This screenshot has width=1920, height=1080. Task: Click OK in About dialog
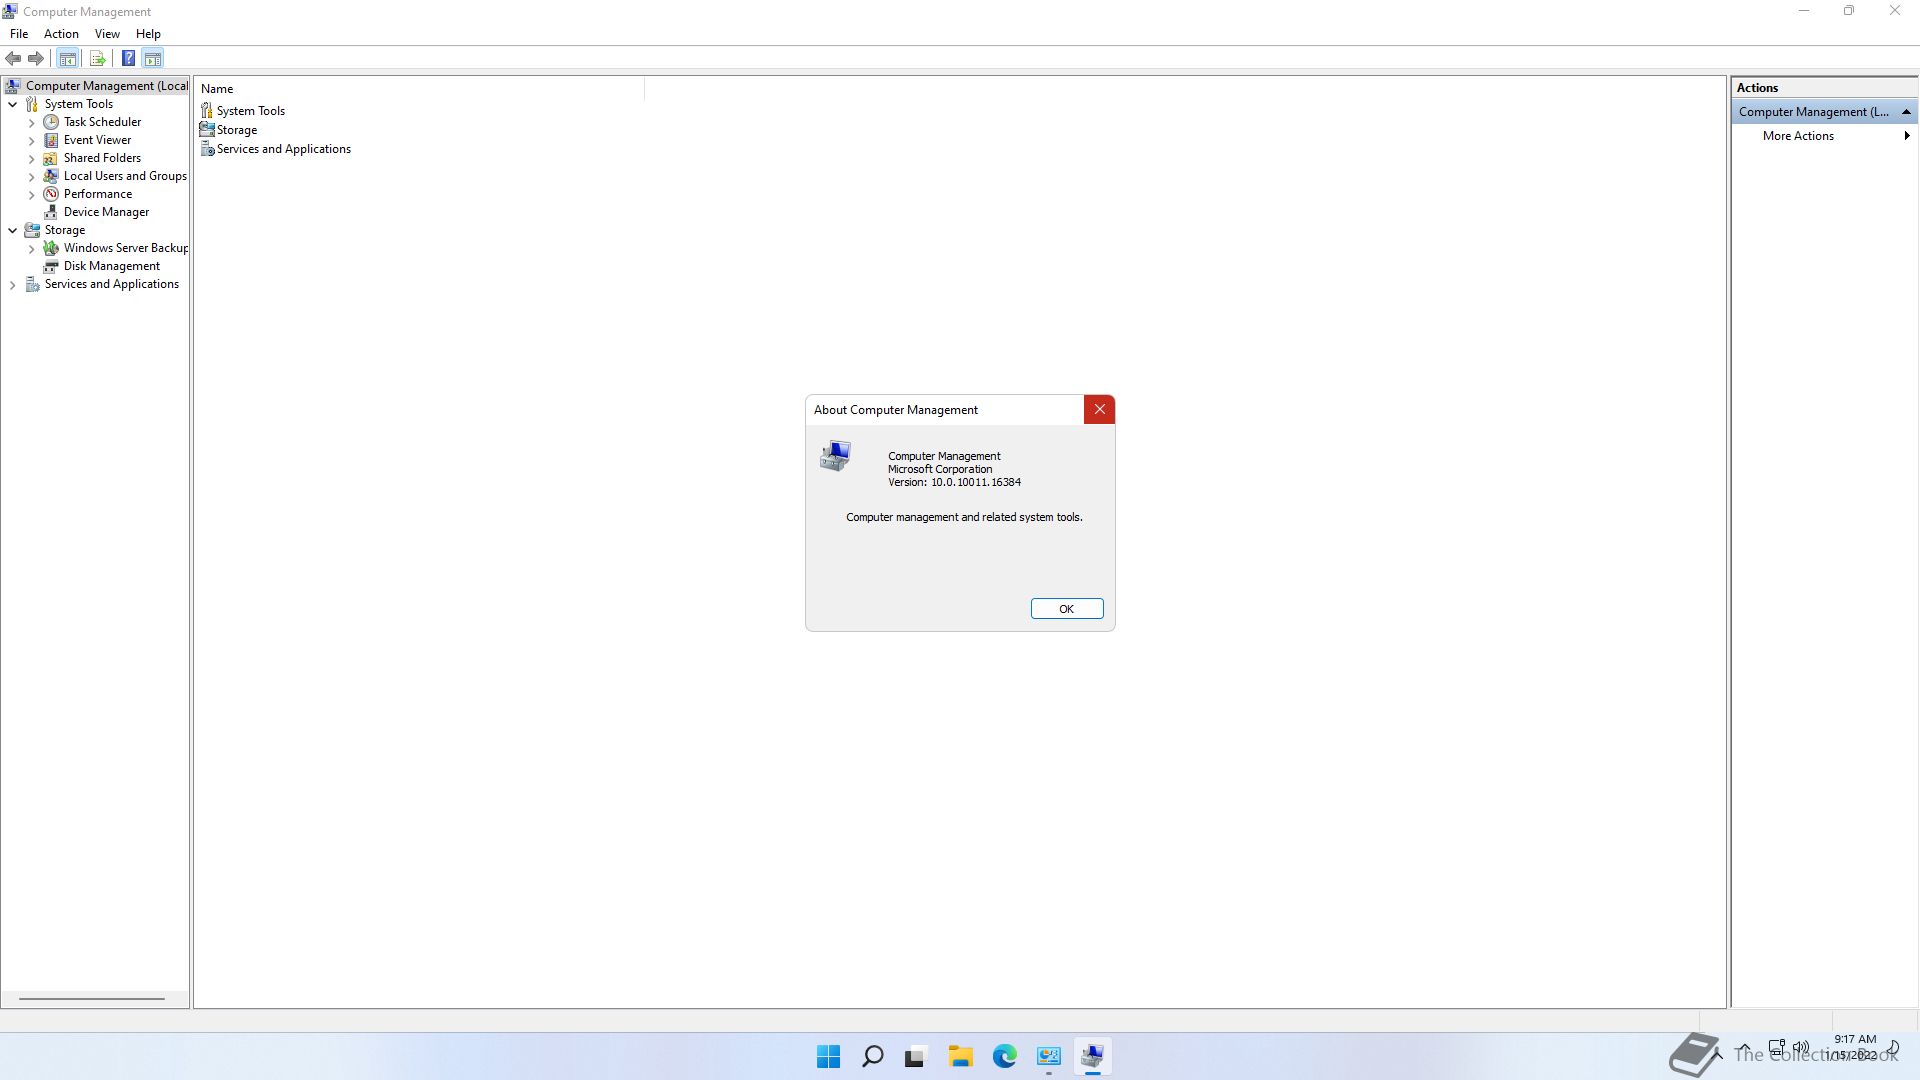coord(1066,609)
